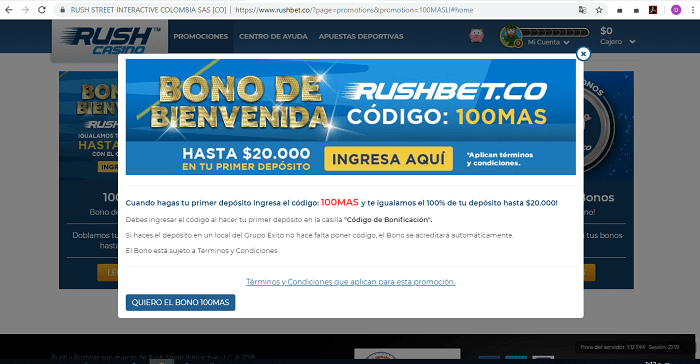Click the HASTA $20.000 banner text

tap(246, 154)
